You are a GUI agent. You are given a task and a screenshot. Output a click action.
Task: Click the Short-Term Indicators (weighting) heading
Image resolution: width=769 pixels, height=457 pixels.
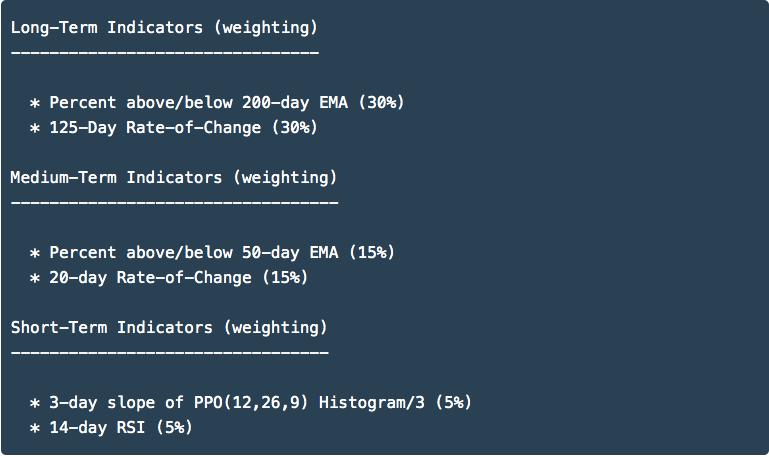pos(169,328)
